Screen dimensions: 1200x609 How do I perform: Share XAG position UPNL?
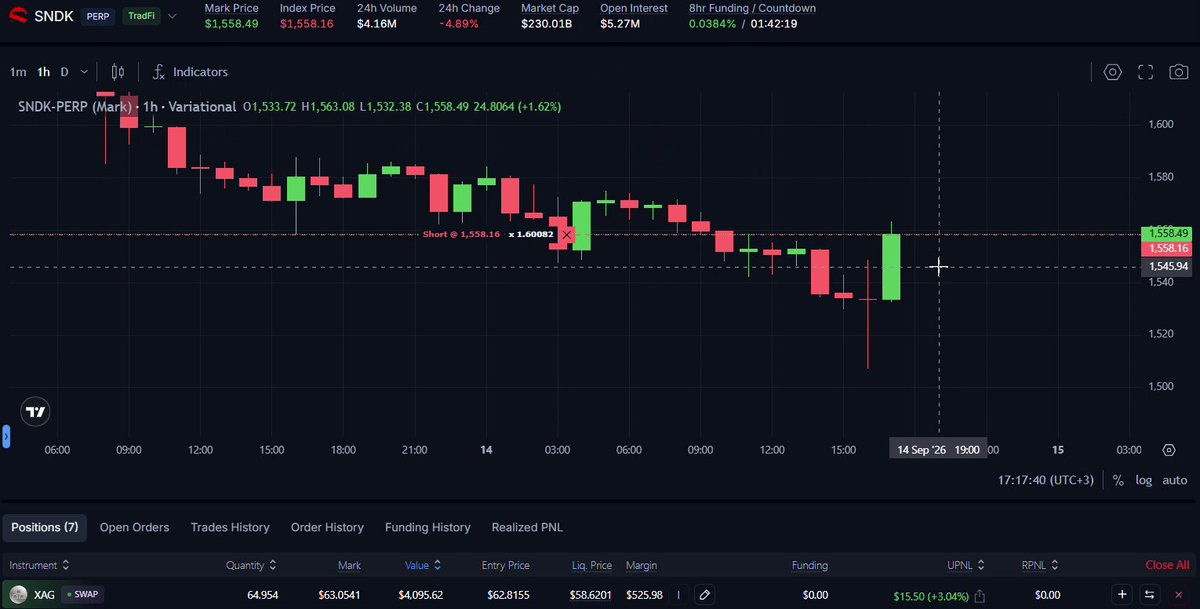click(x=980, y=596)
